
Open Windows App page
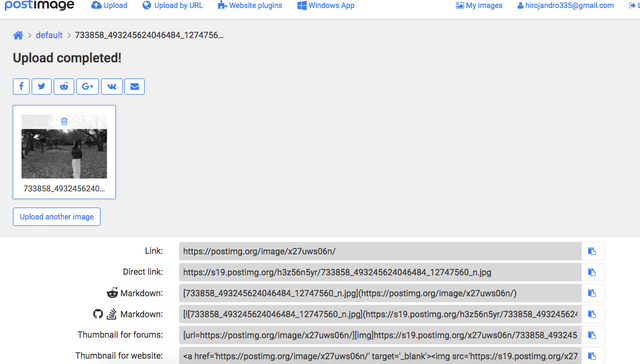click(326, 5)
